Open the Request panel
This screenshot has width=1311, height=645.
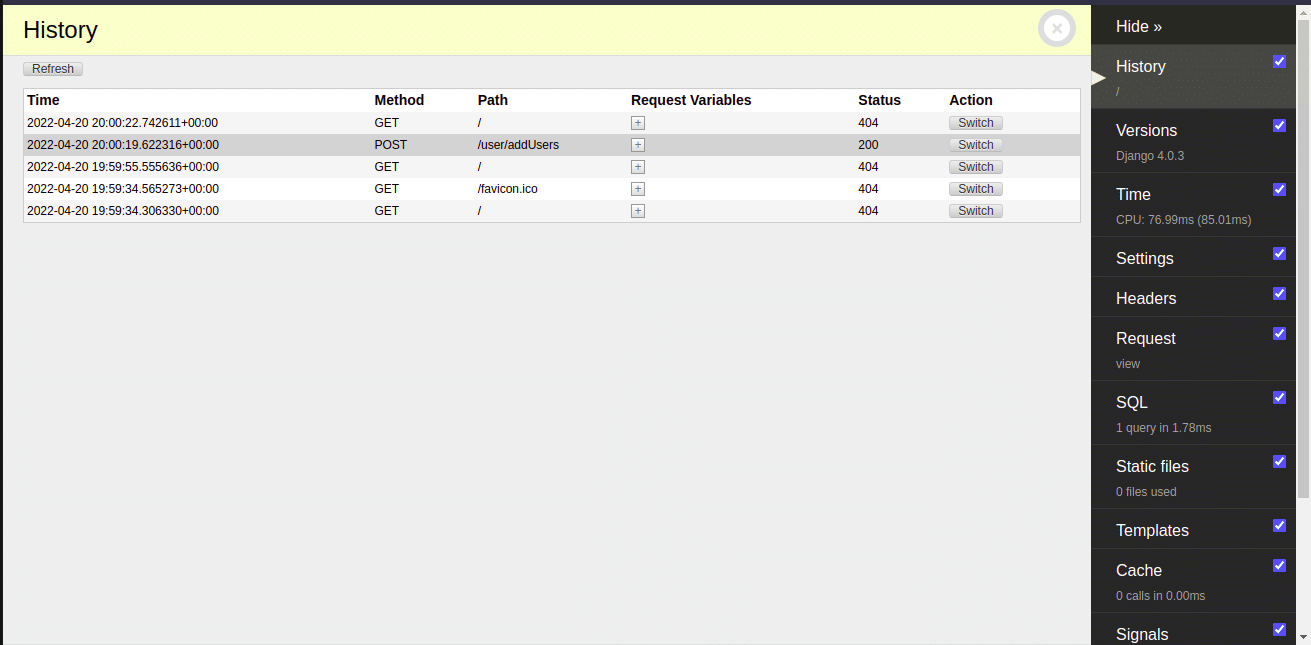coord(1145,338)
